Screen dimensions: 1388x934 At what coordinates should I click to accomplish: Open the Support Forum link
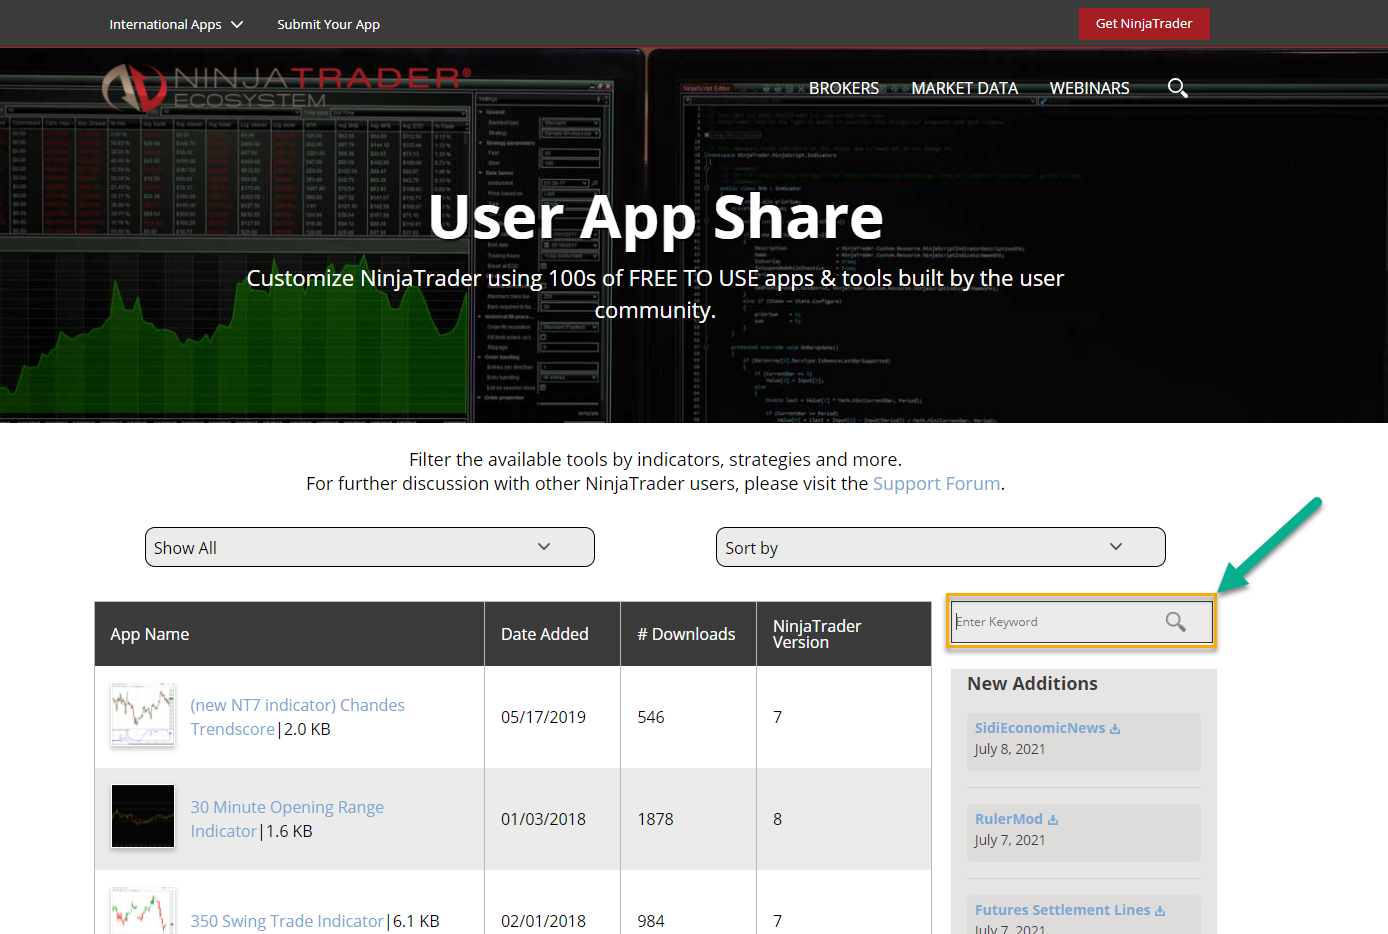937,484
